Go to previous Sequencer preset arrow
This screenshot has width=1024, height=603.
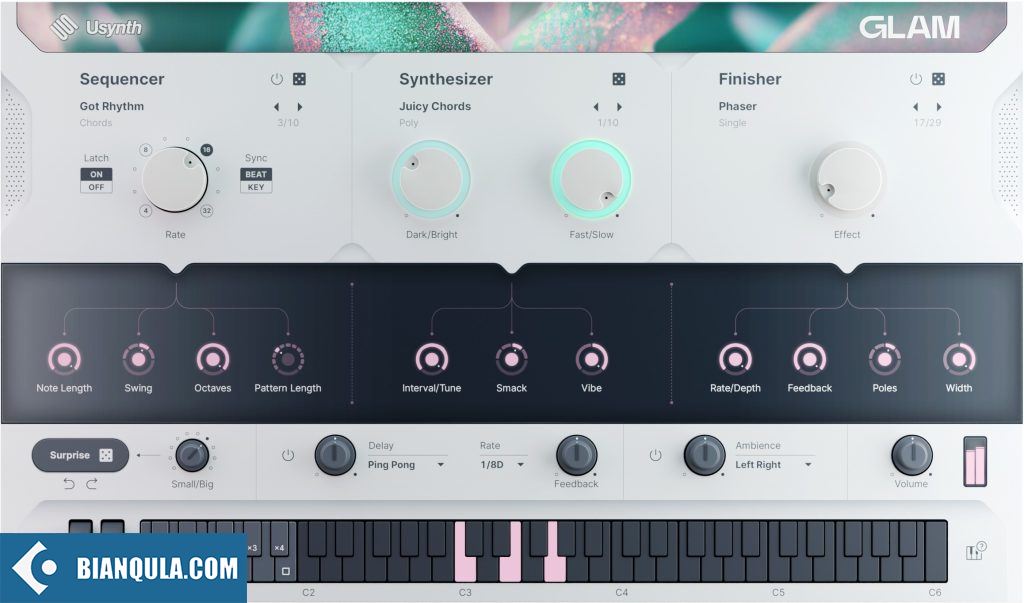point(277,106)
